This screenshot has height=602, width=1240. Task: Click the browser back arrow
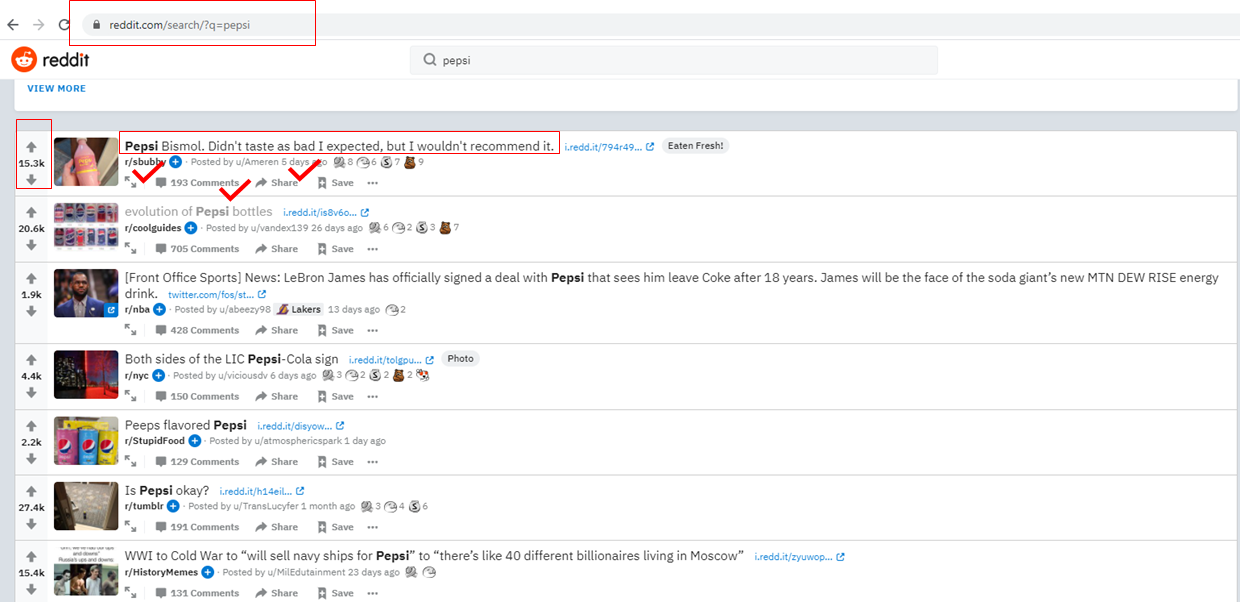[x=13, y=24]
